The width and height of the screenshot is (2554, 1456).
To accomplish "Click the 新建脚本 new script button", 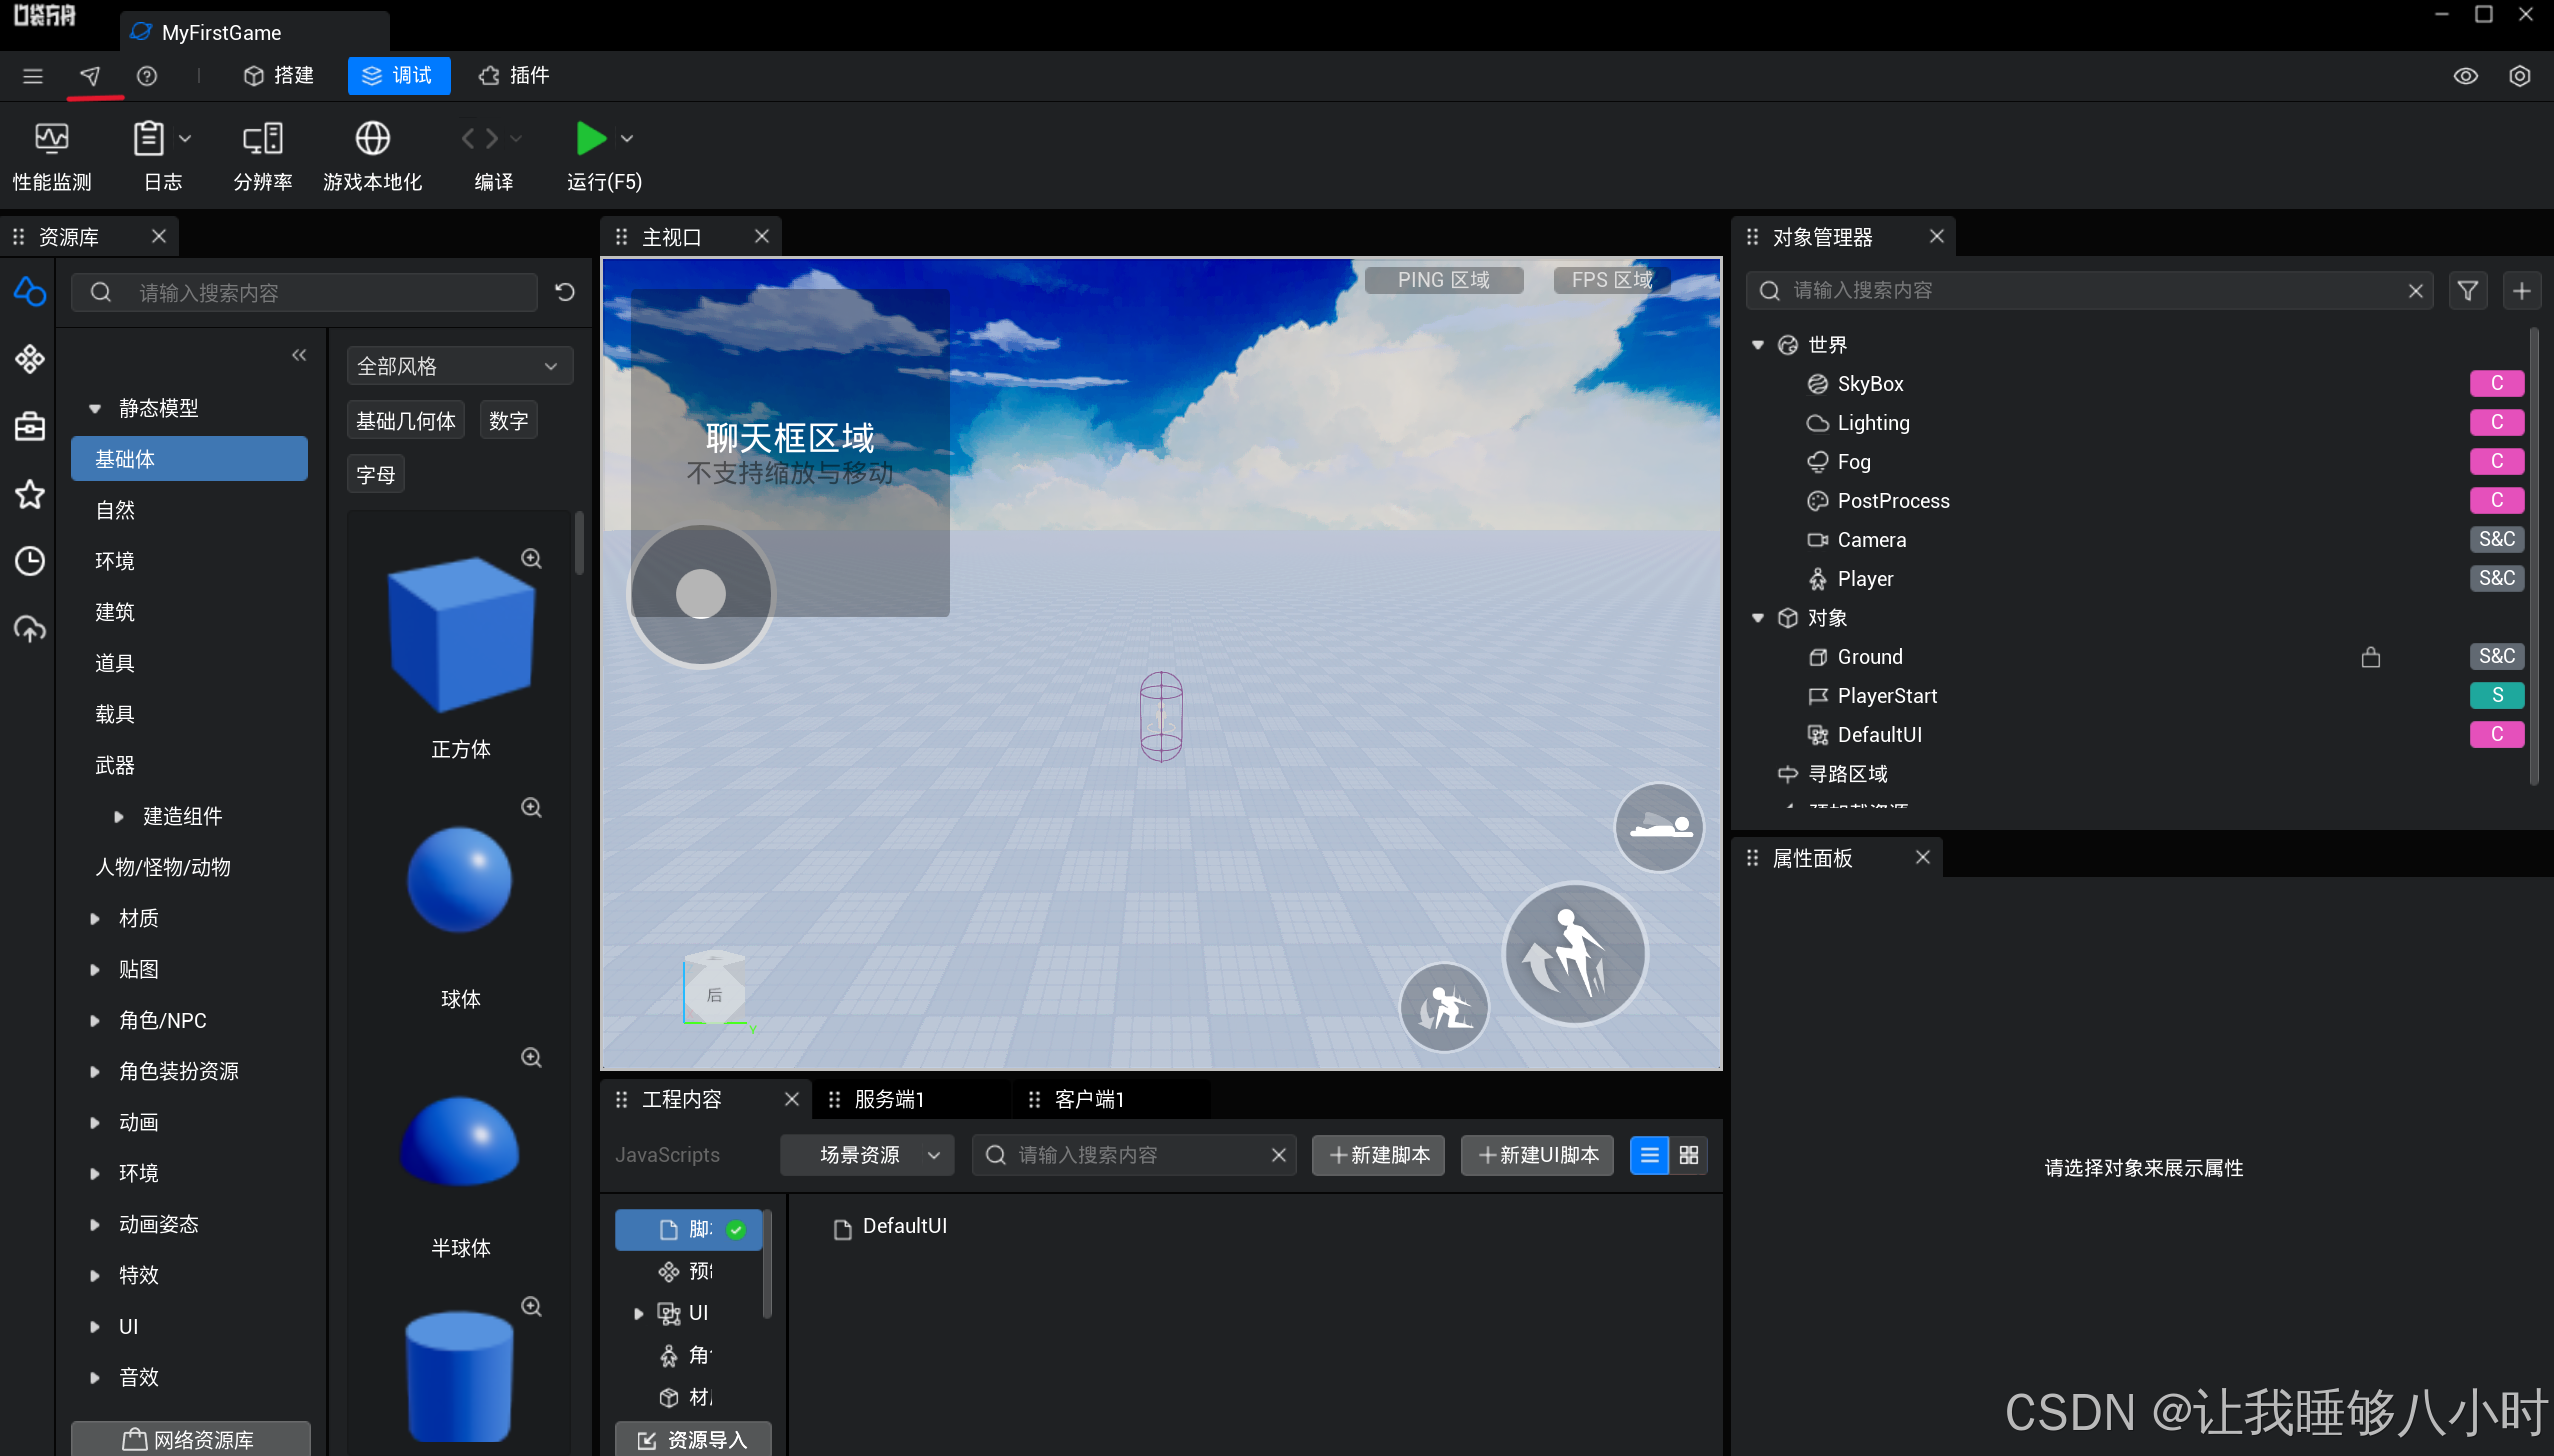I will click(x=1378, y=1155).
